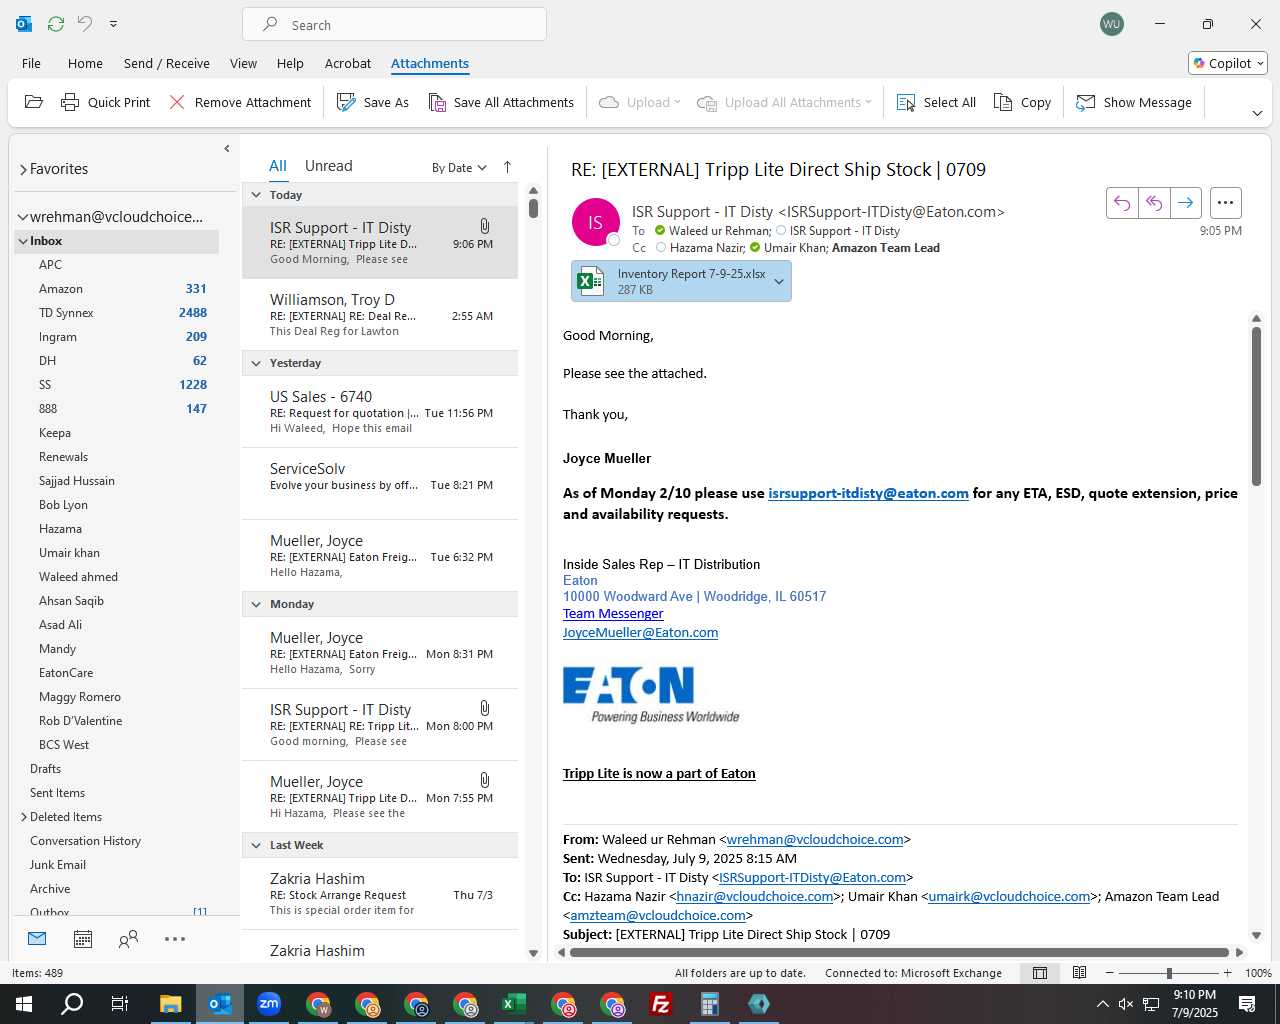Screen dimensions: 1280x1024
Task: Open the By Date sort dropdown
Action: 459,168
